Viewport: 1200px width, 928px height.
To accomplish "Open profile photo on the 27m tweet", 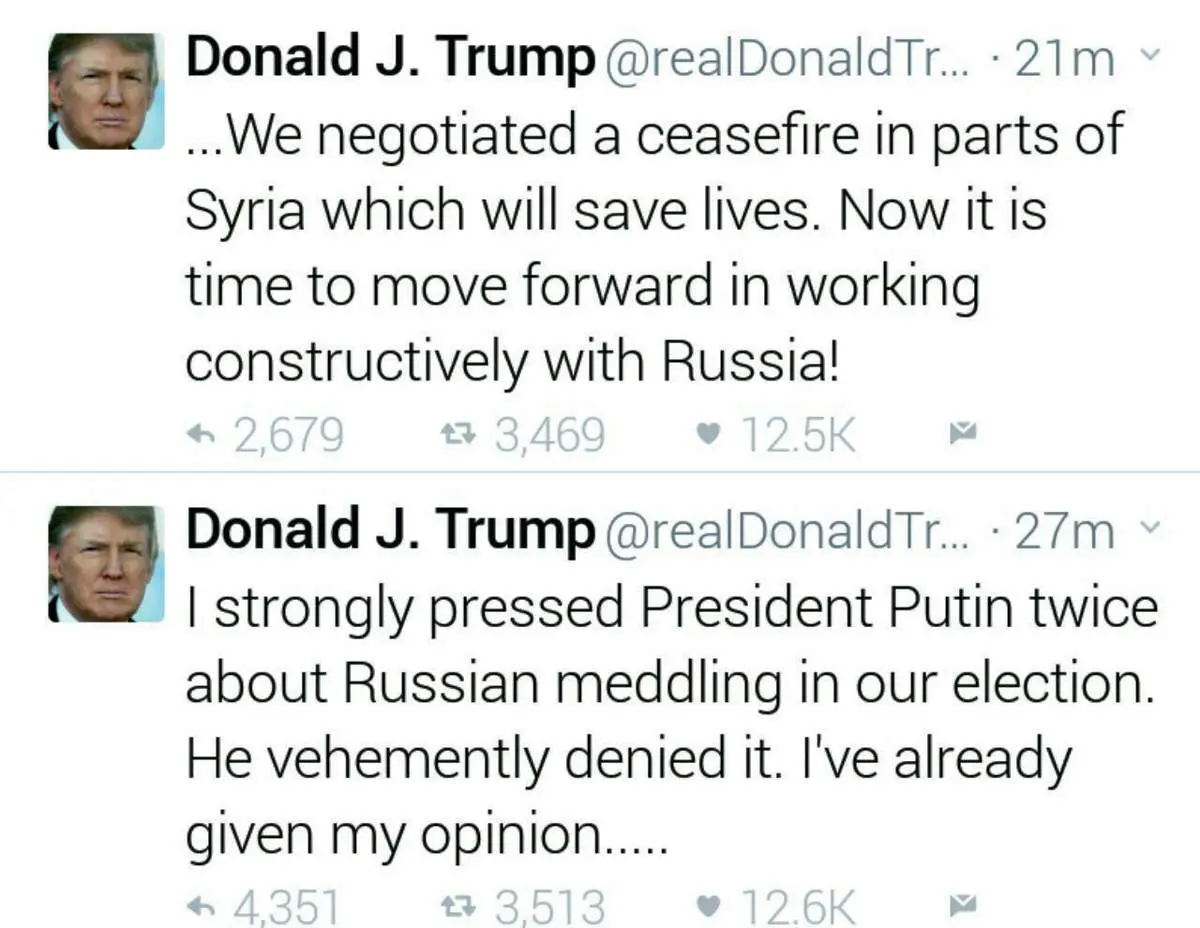I will [105, 563].
